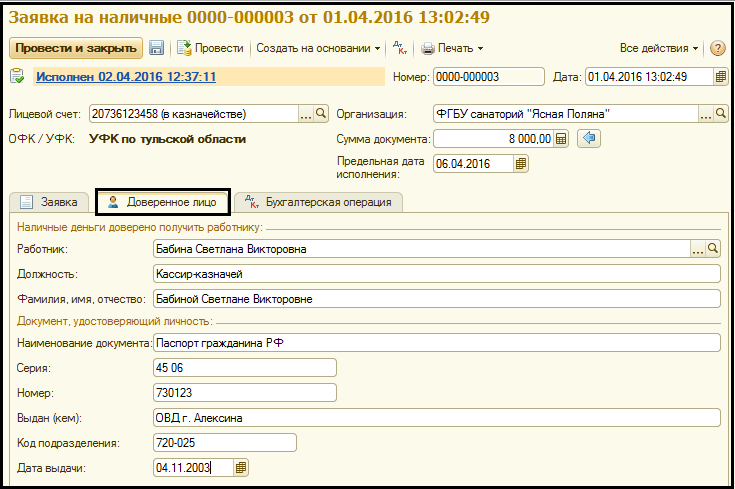
Task: Click the Предельная дата исполнения field
Action: pyautogui.click(x=473, y=164)
